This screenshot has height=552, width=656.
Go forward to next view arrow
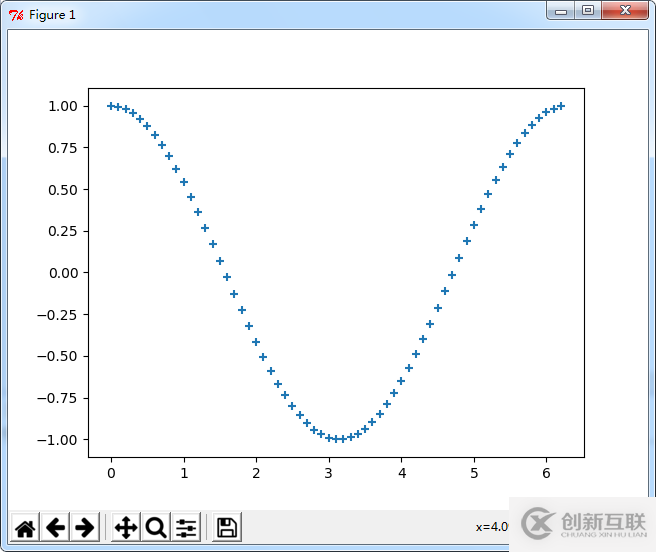(85, 527)
